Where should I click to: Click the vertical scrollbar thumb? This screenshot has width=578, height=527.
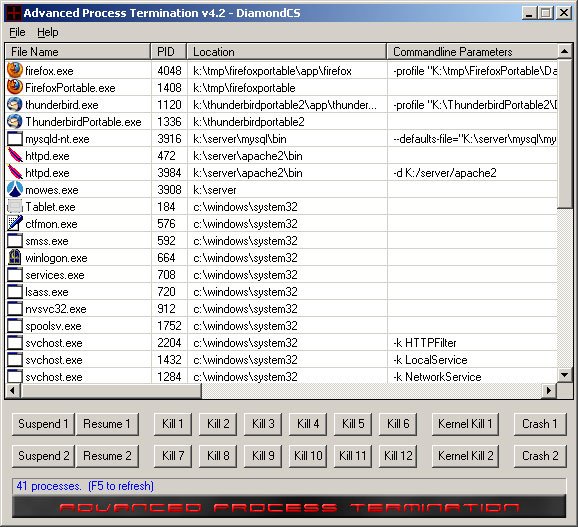pos(564,134)
